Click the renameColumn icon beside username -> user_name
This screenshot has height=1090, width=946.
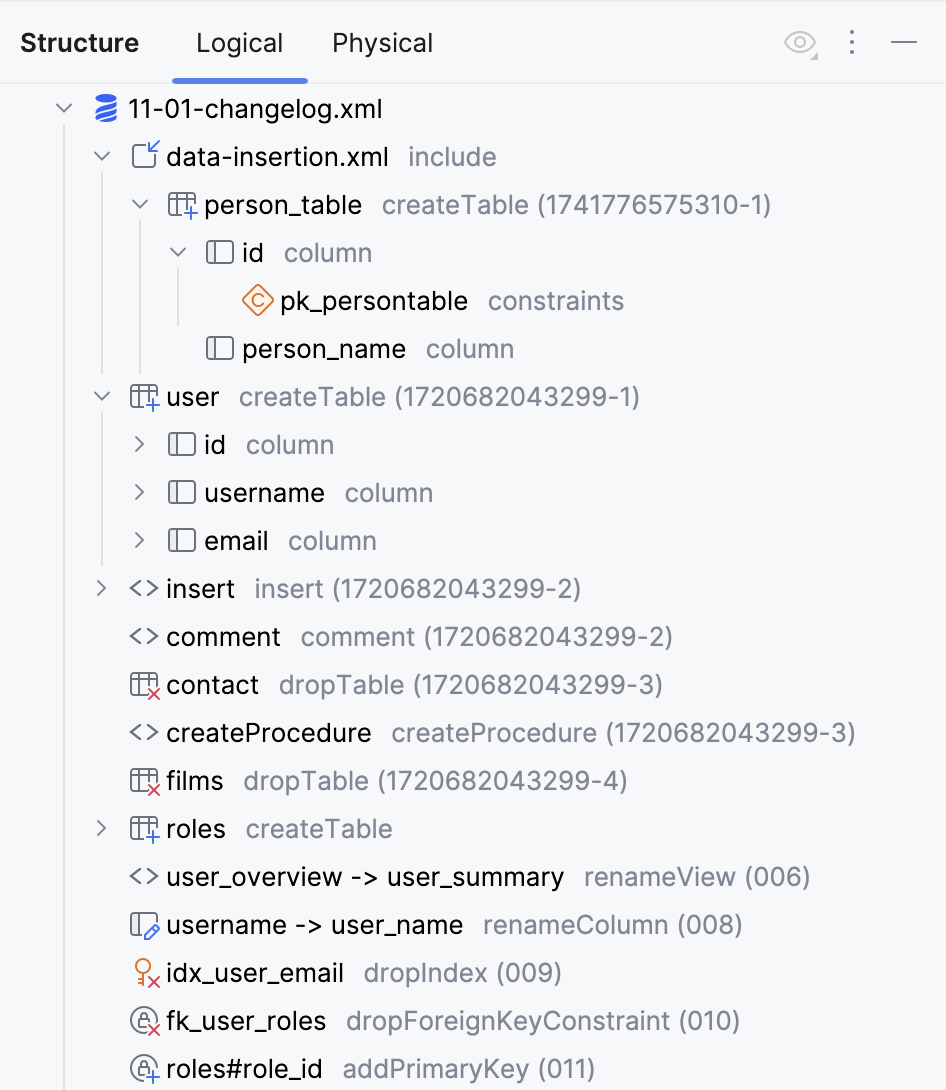click(142, 924)
